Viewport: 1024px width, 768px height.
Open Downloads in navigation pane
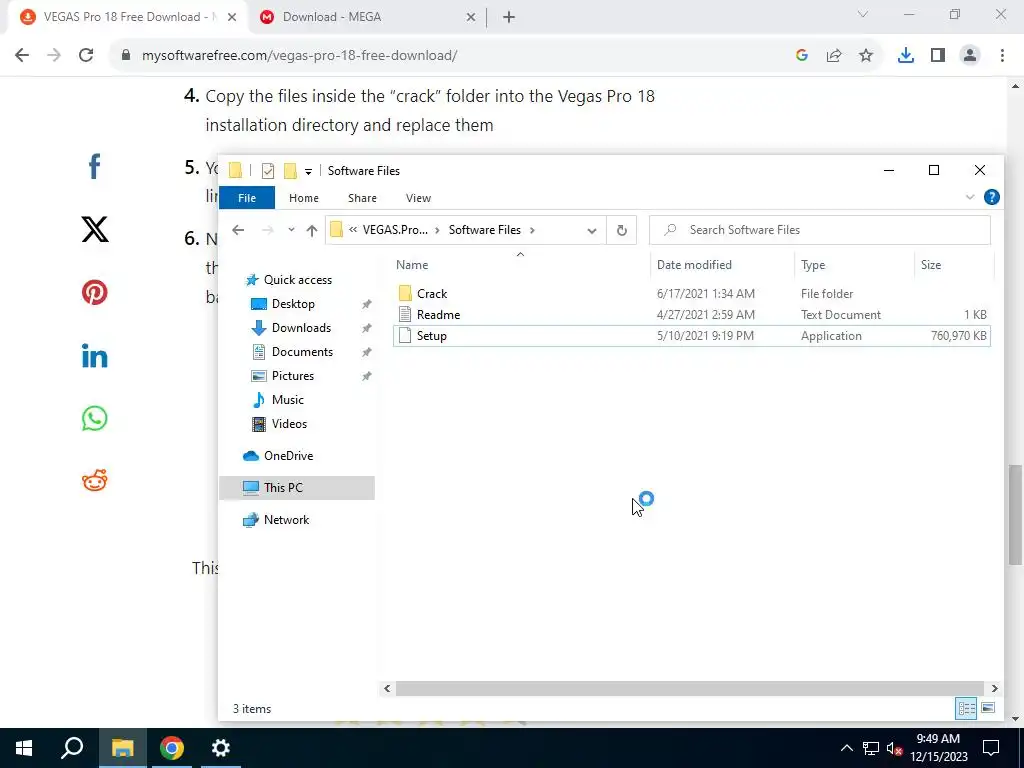(301, 328)
